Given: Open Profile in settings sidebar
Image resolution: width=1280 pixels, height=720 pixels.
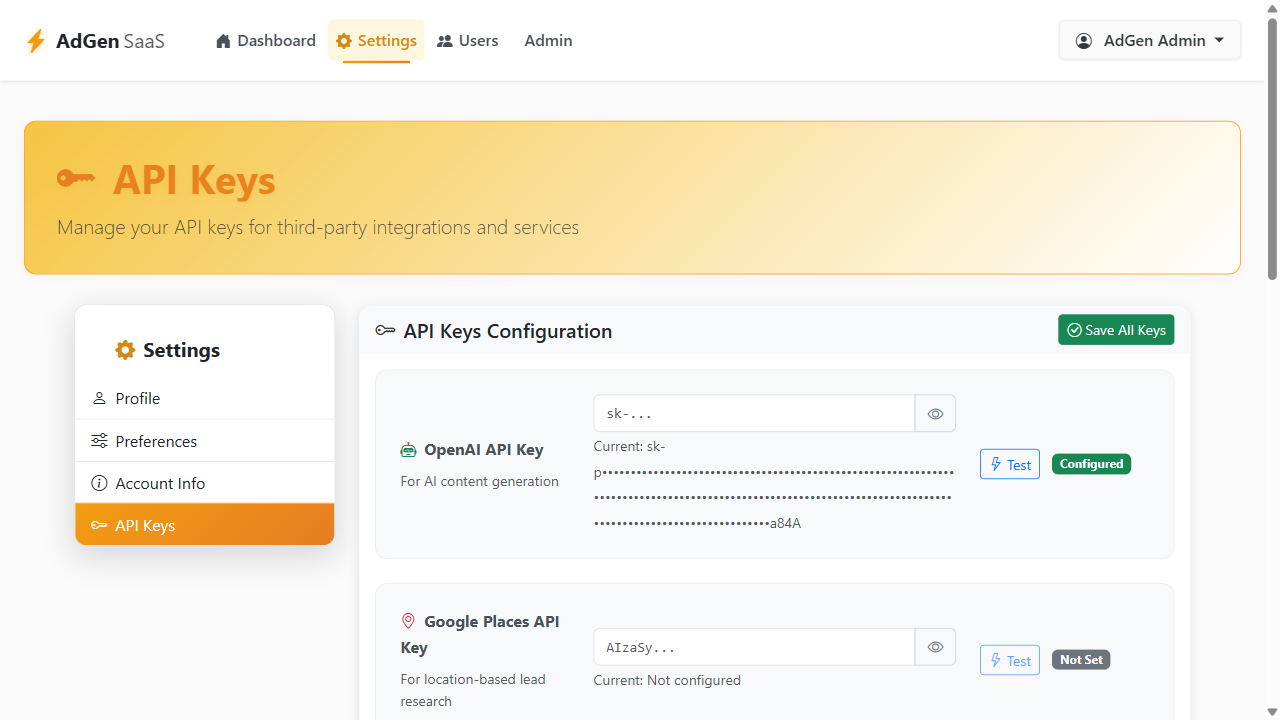Looking at the screenshot, I should [205, 398].
